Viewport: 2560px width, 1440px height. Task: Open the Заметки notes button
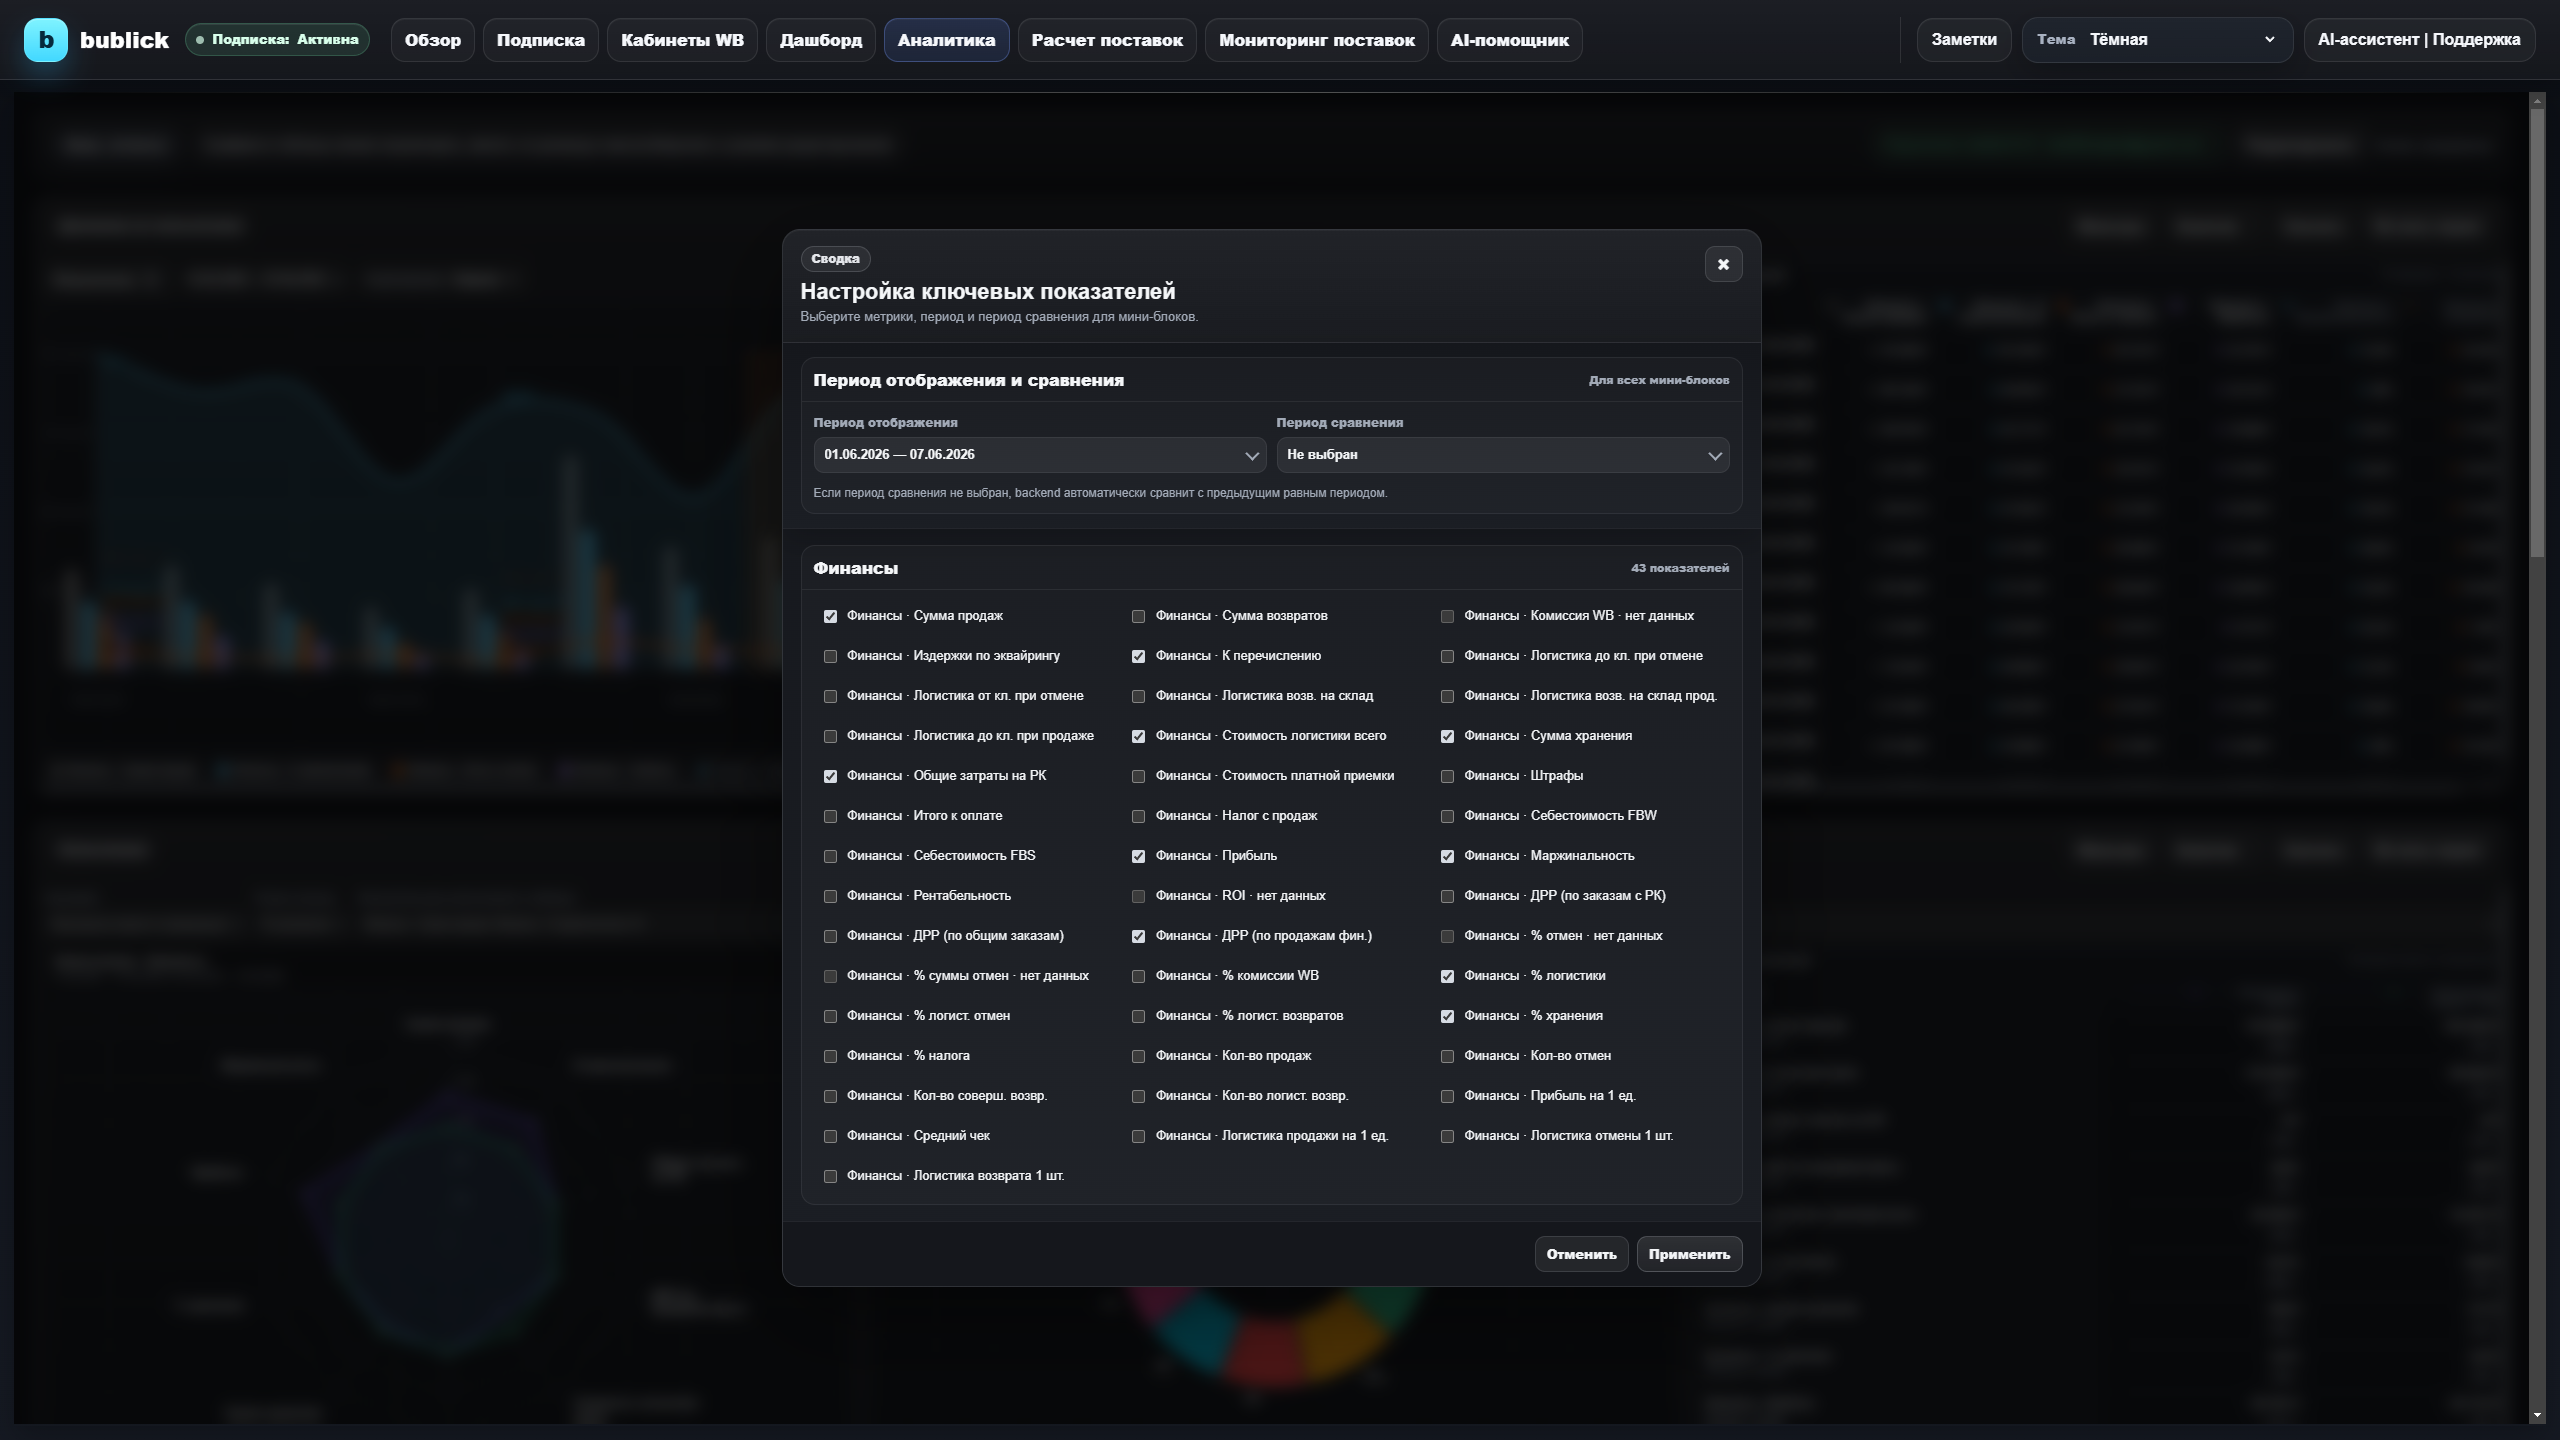pos(1963,40)
